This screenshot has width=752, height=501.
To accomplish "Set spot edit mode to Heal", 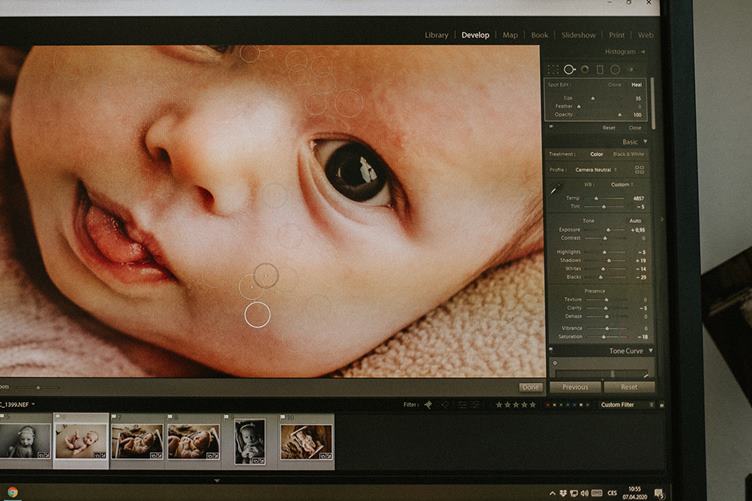I will [x=636, y=85].
